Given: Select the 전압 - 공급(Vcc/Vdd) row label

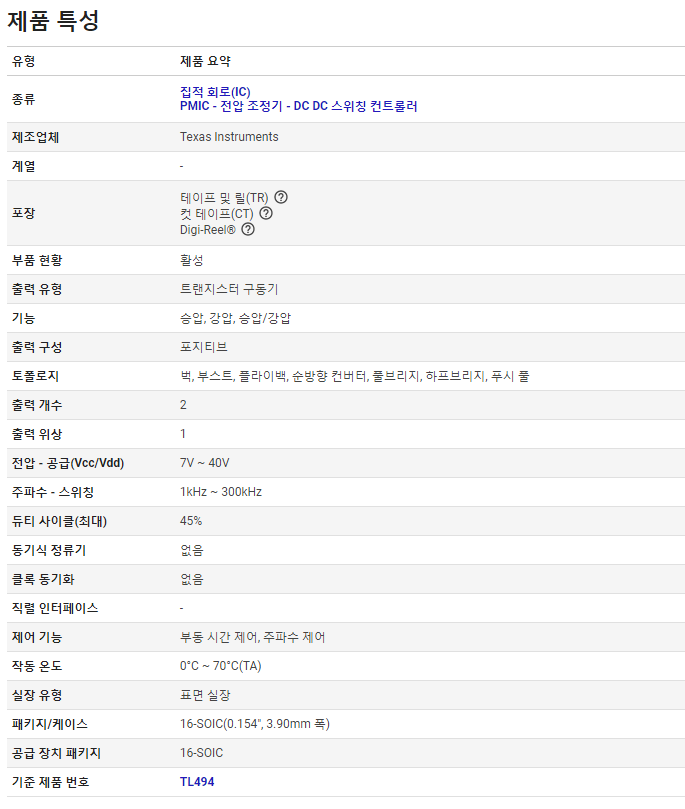Looking at the screenshot, I should click(x=68, y=463).
